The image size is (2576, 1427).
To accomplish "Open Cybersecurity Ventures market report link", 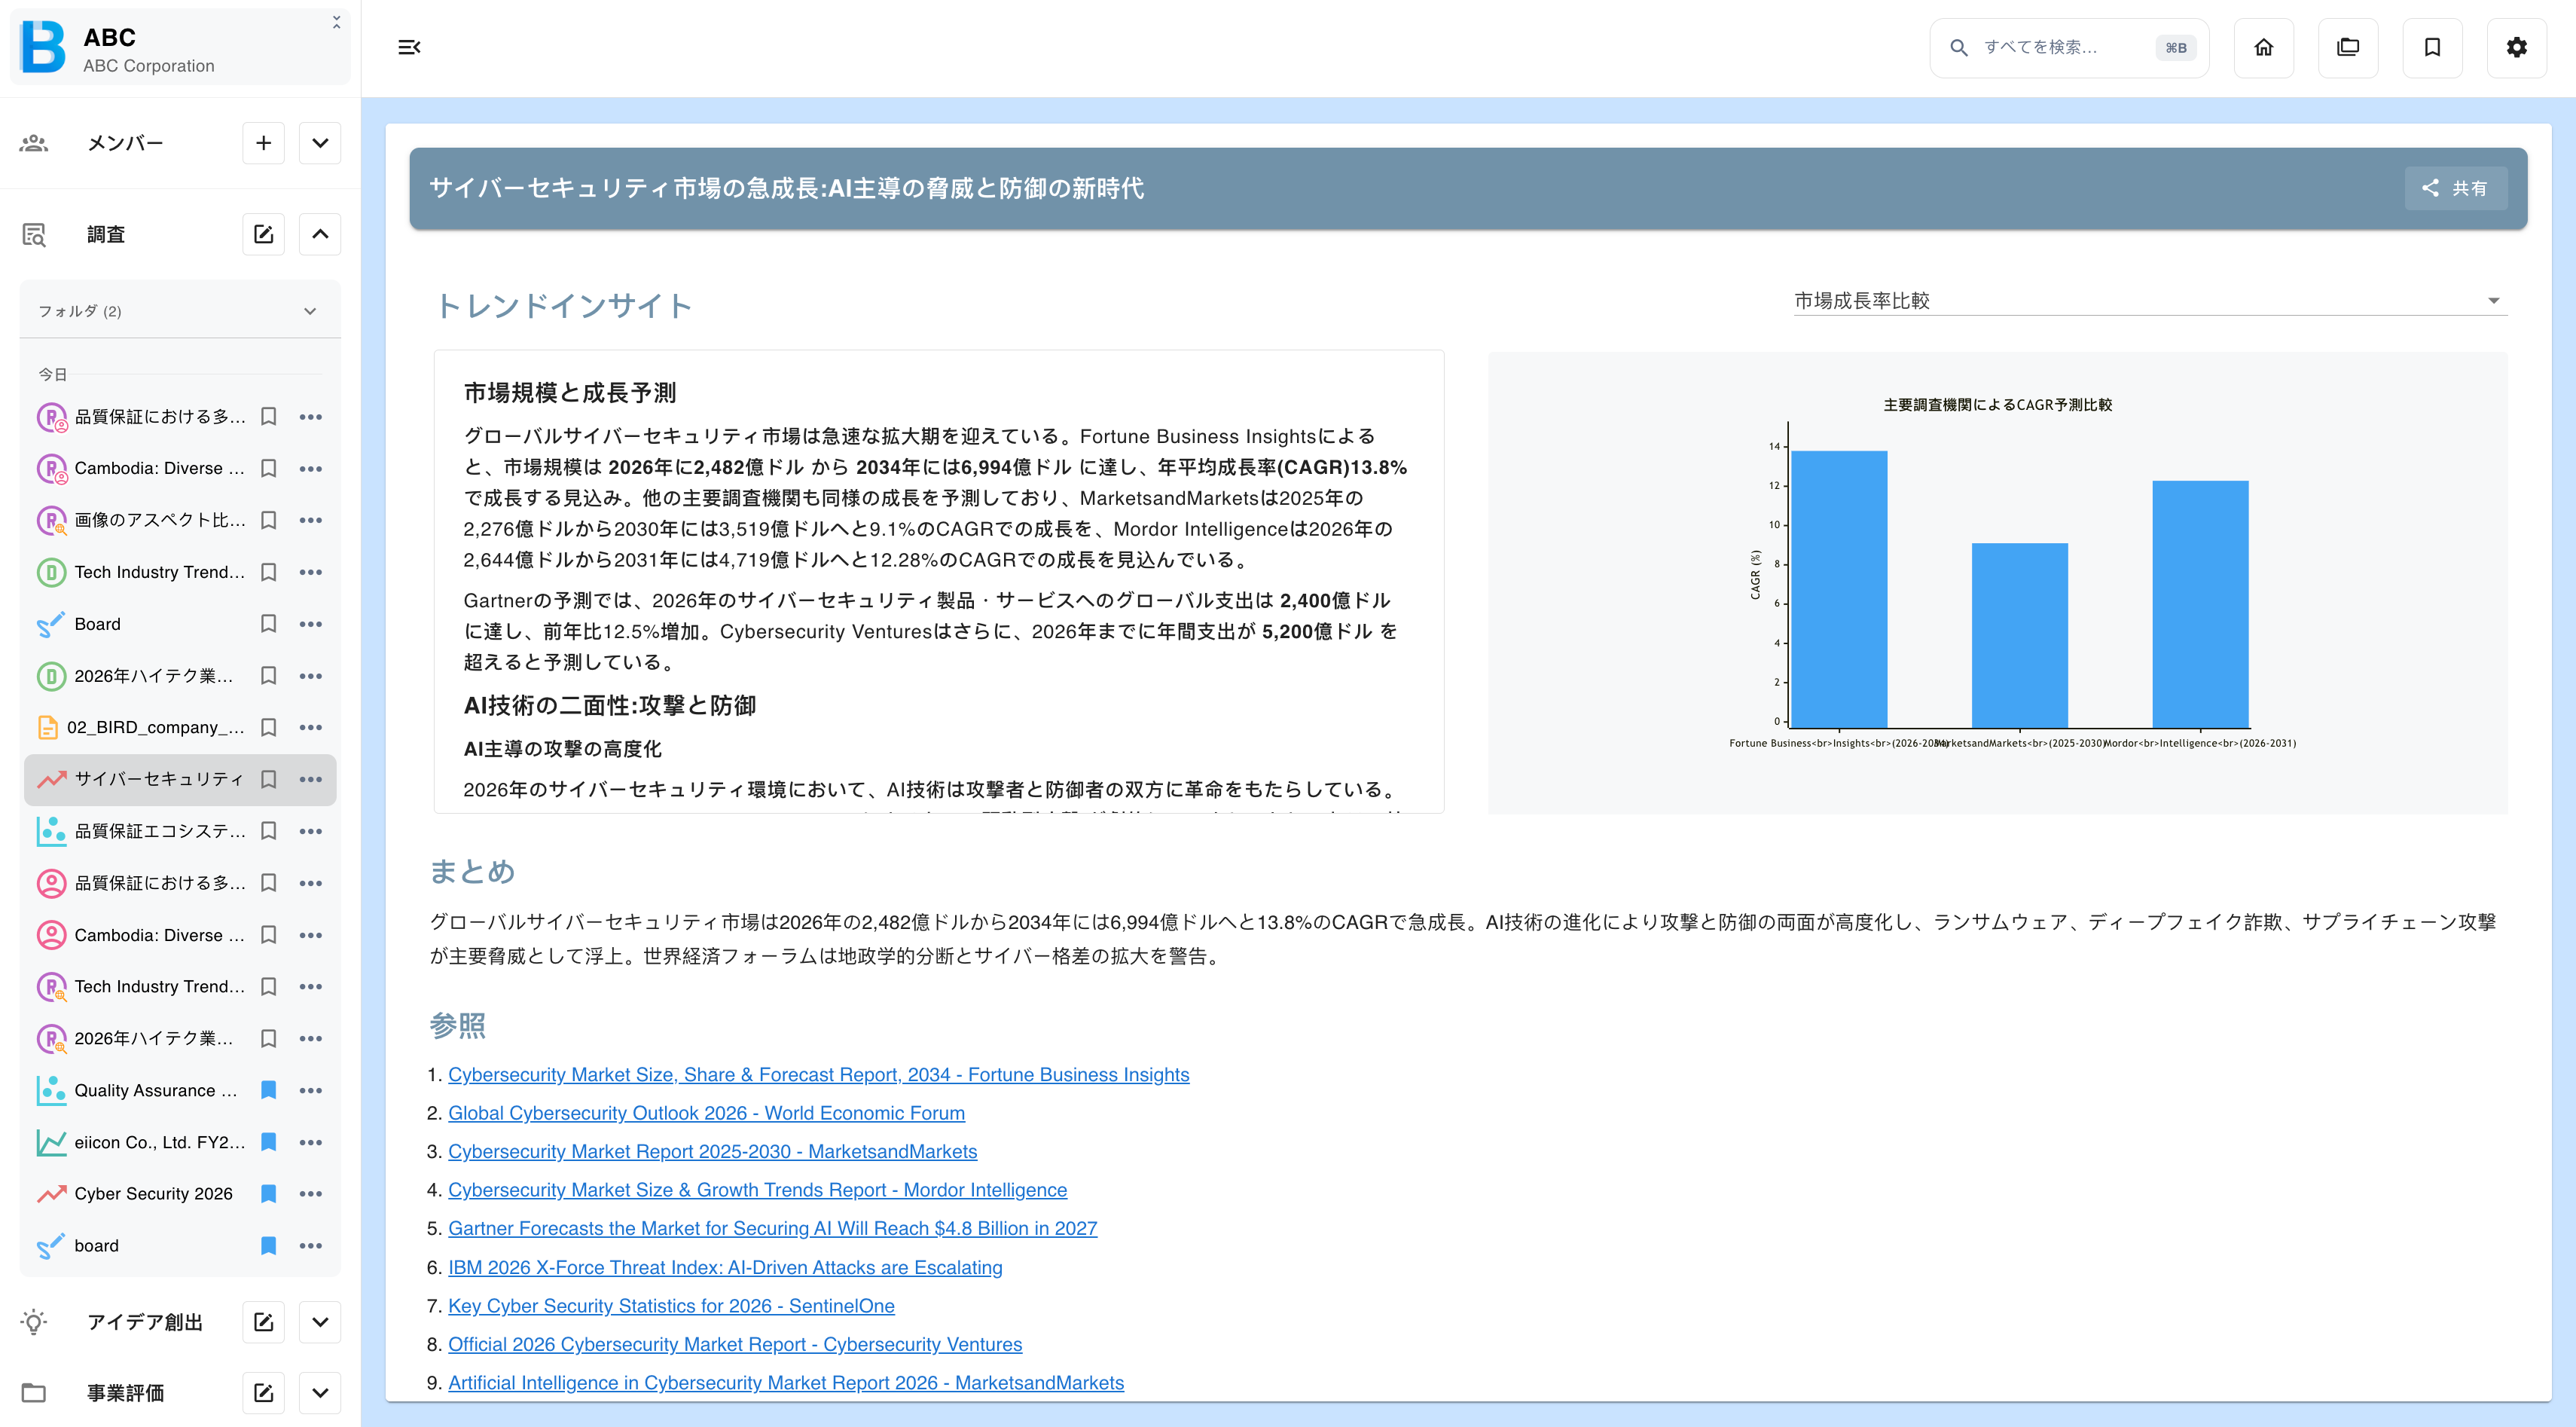I will click(x=735, y=1344).
